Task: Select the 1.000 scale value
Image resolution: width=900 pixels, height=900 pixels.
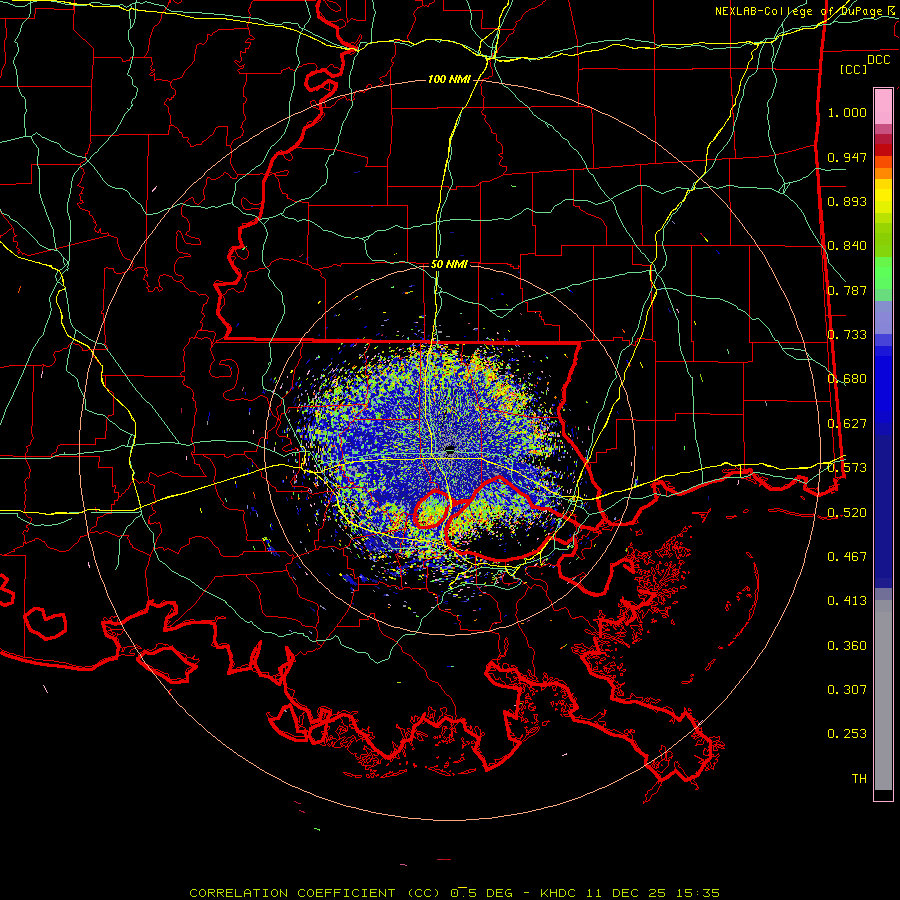Action: 847,112
